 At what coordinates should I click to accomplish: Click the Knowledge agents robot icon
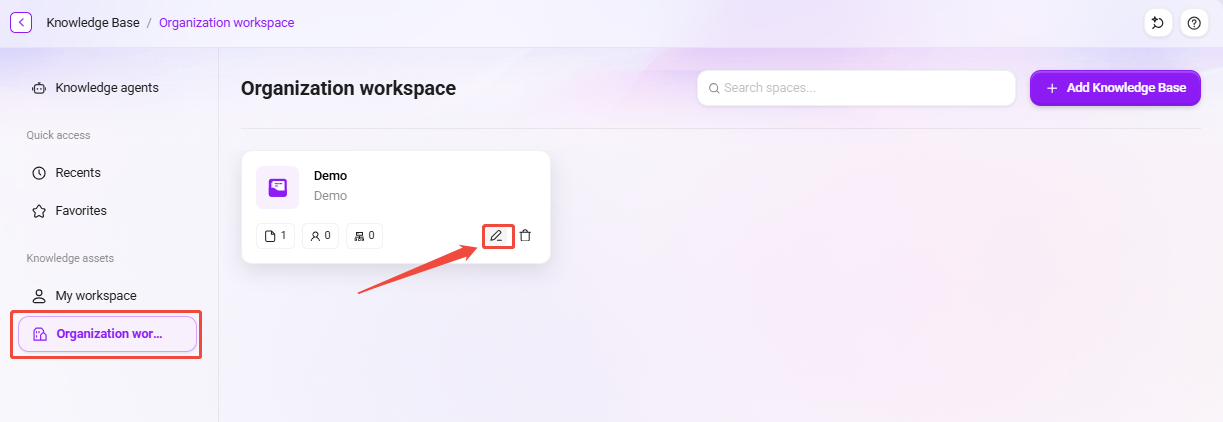pyautogui.click(x=39, y=88)
